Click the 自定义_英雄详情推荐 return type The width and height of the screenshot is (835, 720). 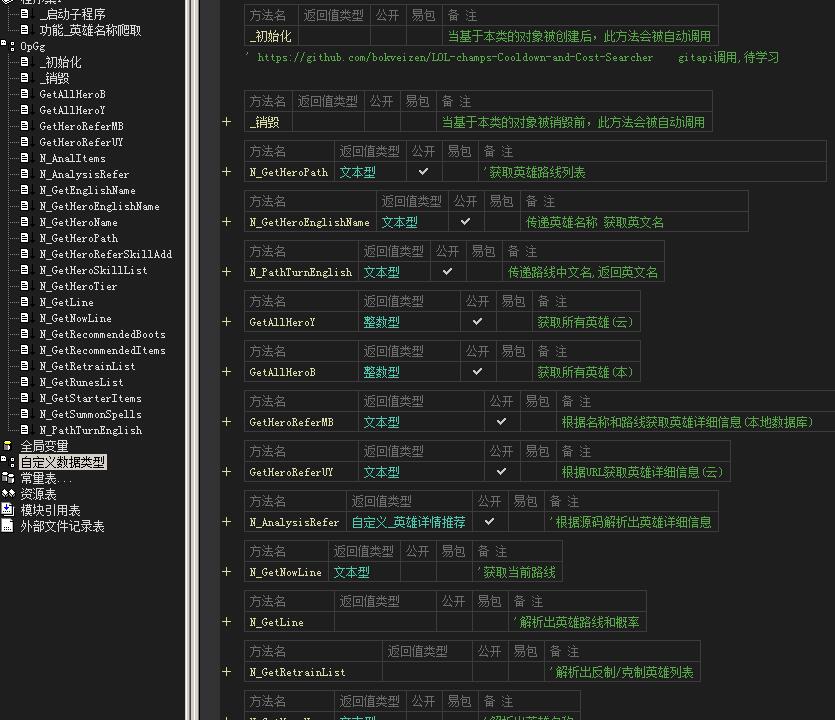pos(408,522)
